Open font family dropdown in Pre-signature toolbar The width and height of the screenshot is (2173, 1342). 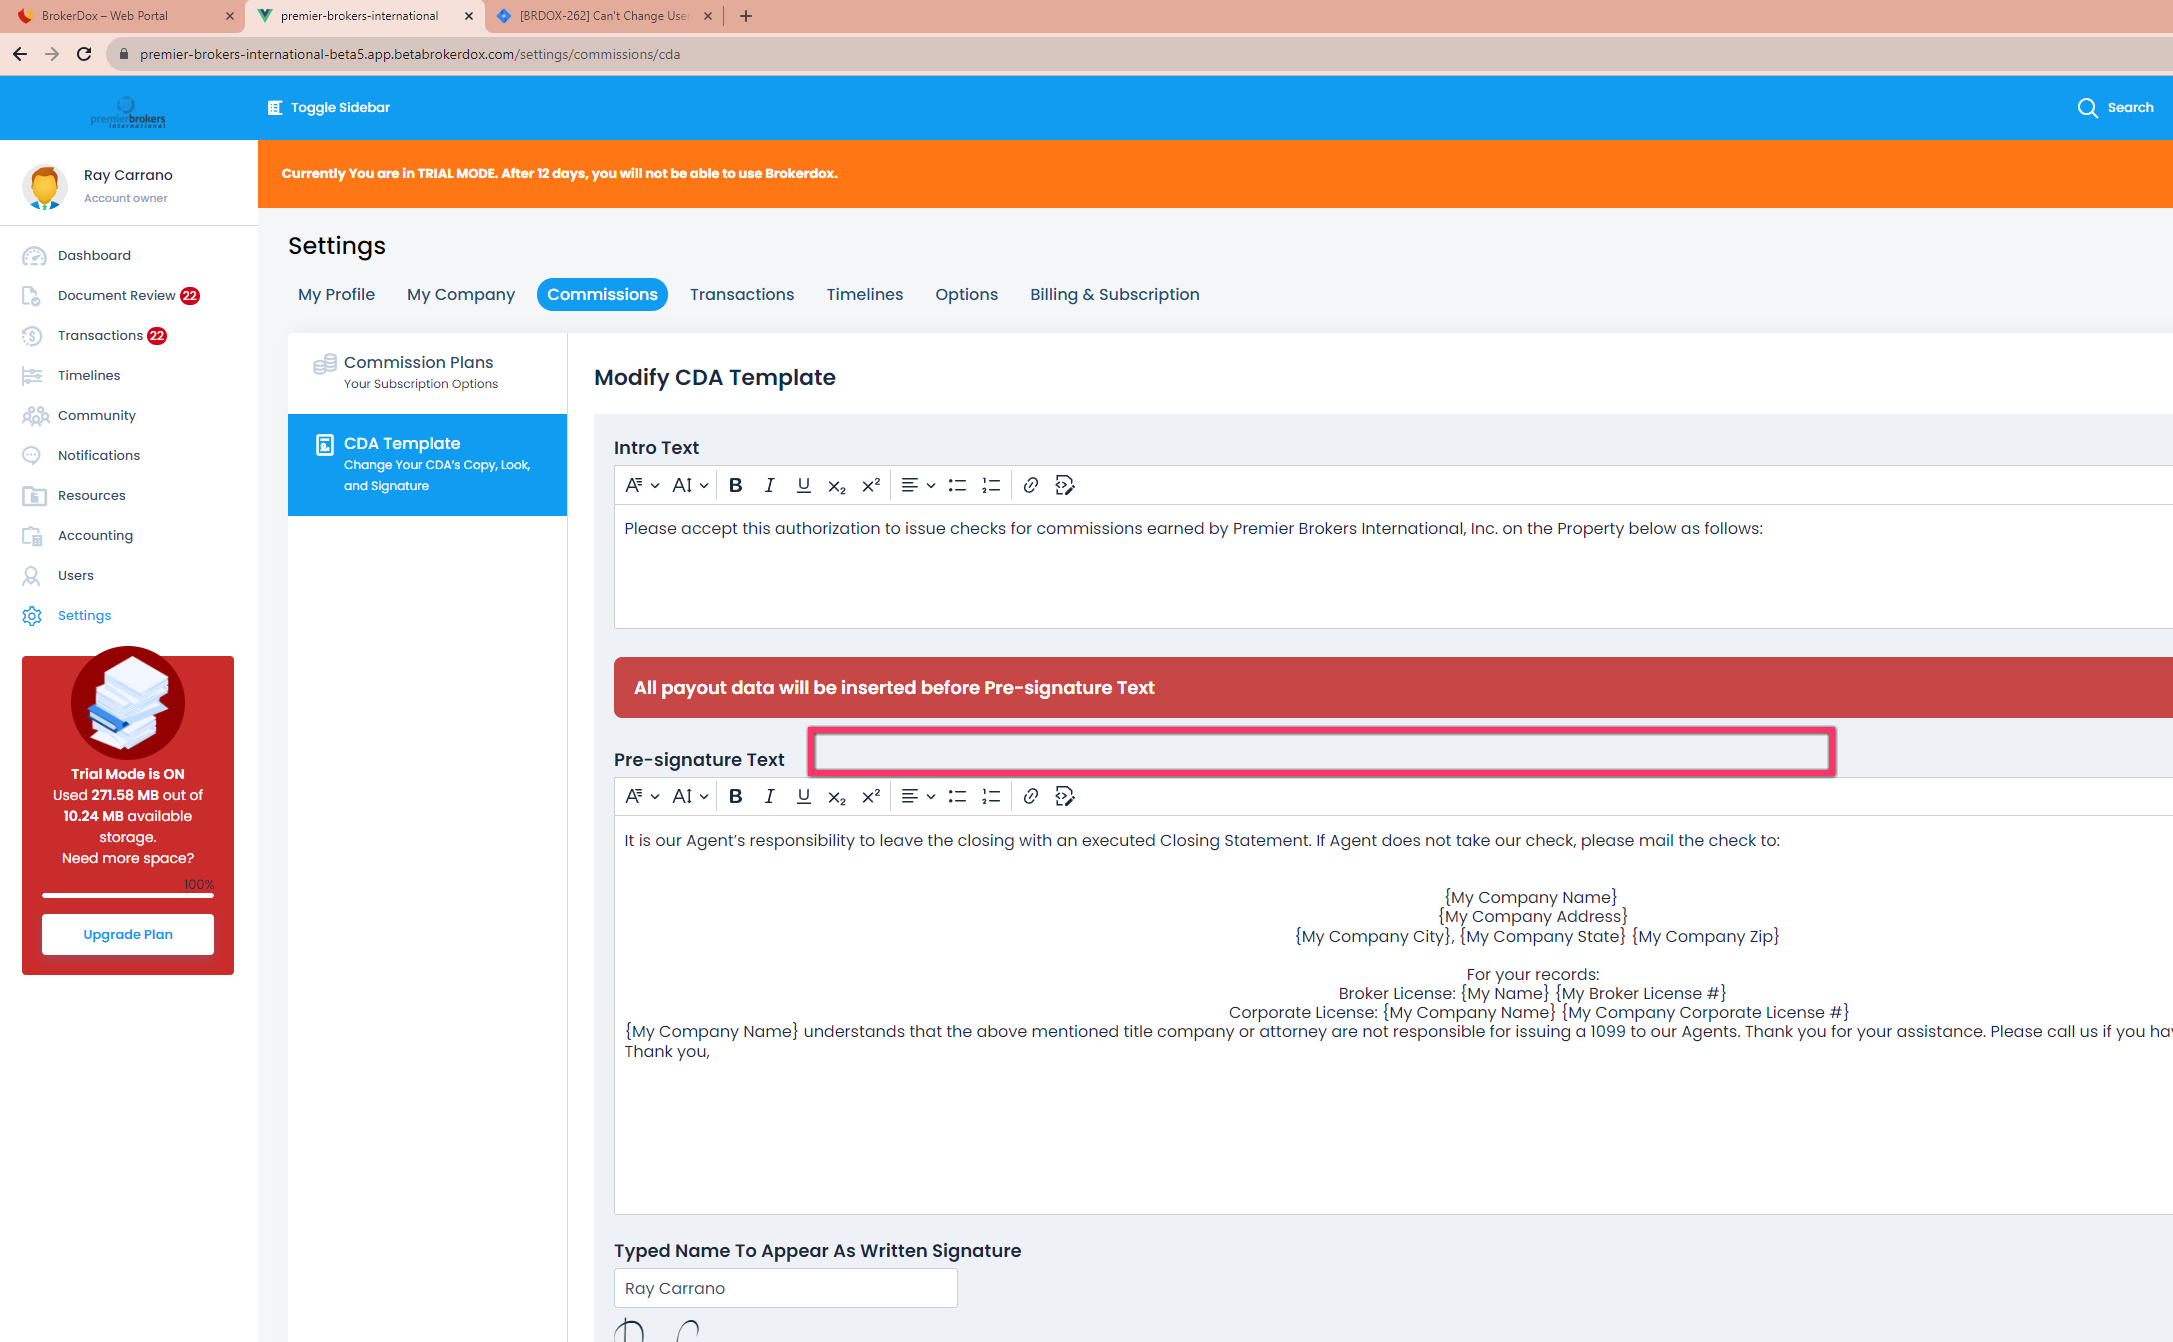click(642, 796)
